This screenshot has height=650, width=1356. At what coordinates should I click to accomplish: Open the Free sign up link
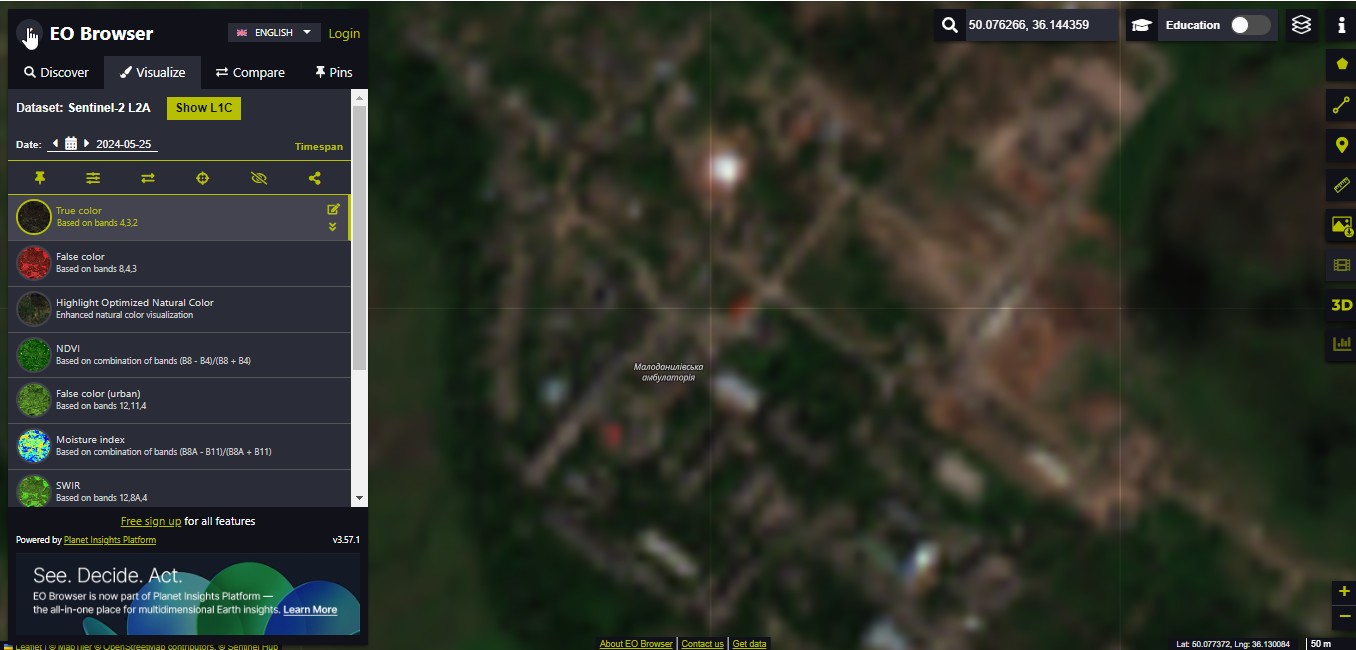pyautogui.click(x=151, y=521)
